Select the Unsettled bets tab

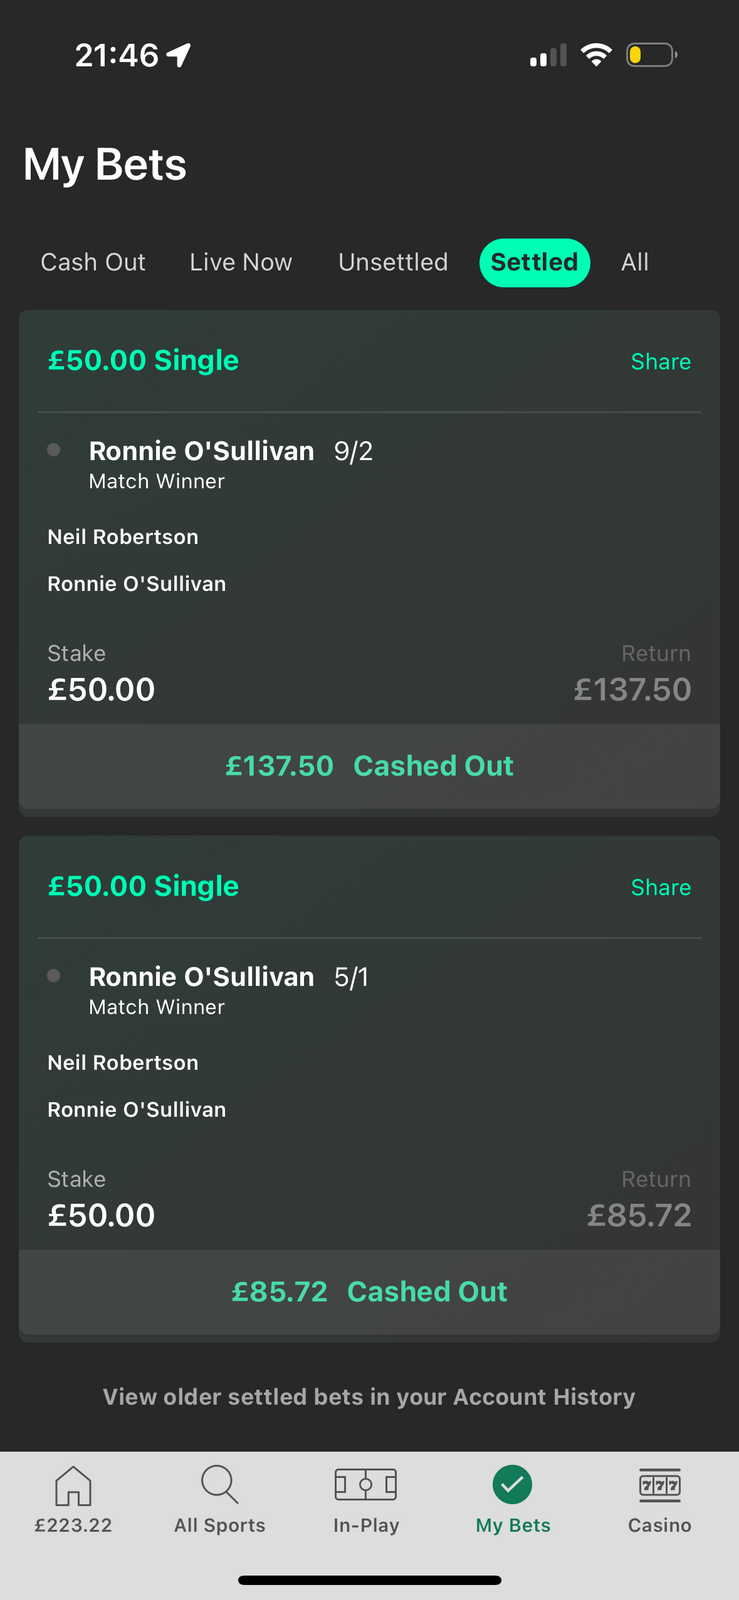tap(393, 262)
